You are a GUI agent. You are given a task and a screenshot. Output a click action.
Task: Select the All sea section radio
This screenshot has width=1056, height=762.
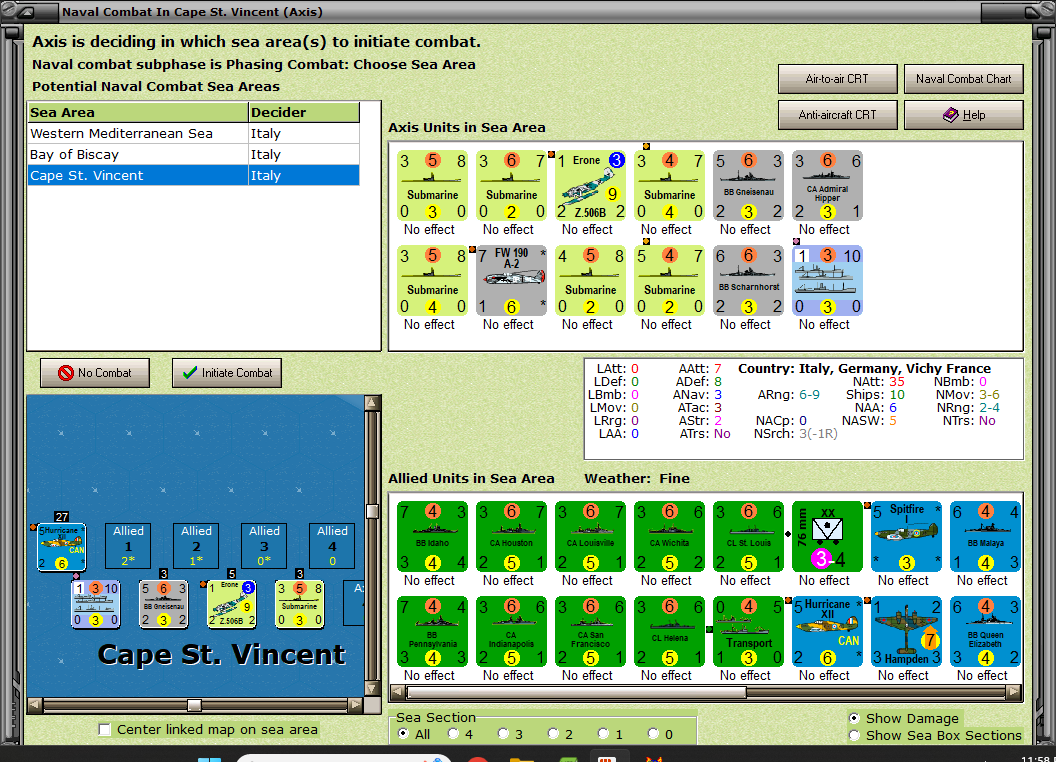point(403,733)
